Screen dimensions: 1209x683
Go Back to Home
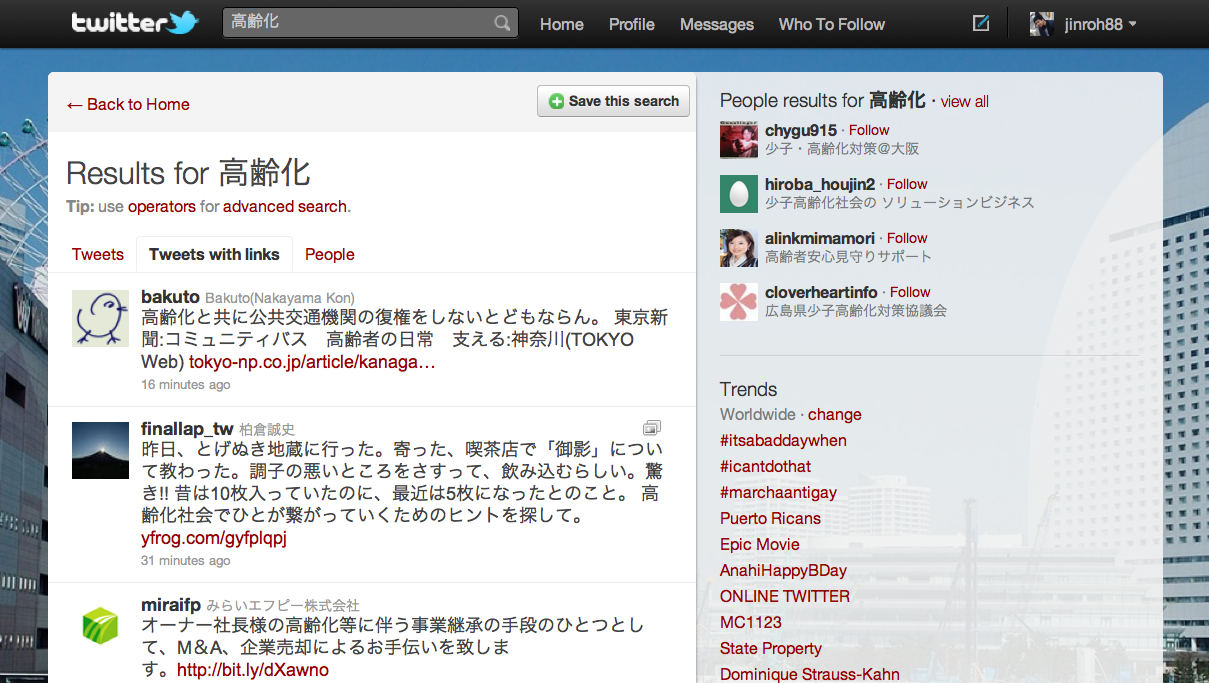tap(128, 104)
